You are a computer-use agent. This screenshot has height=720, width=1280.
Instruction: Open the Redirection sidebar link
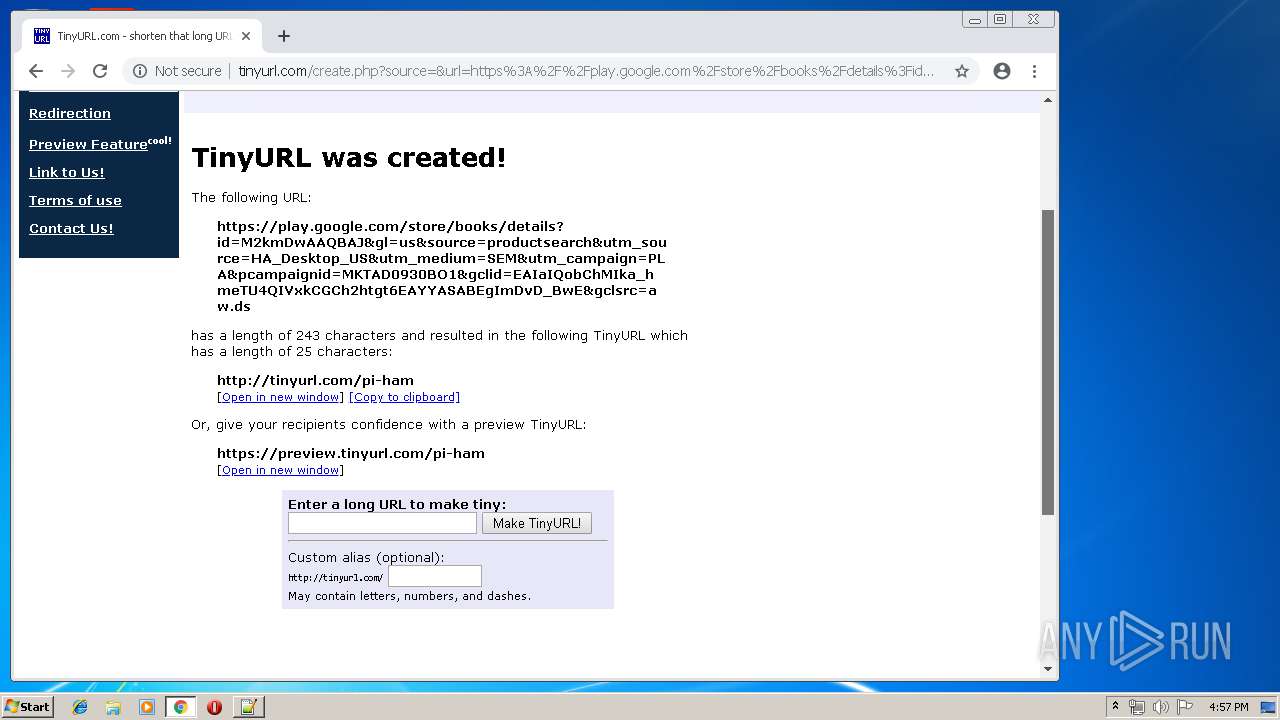click(x=70, y=113)
